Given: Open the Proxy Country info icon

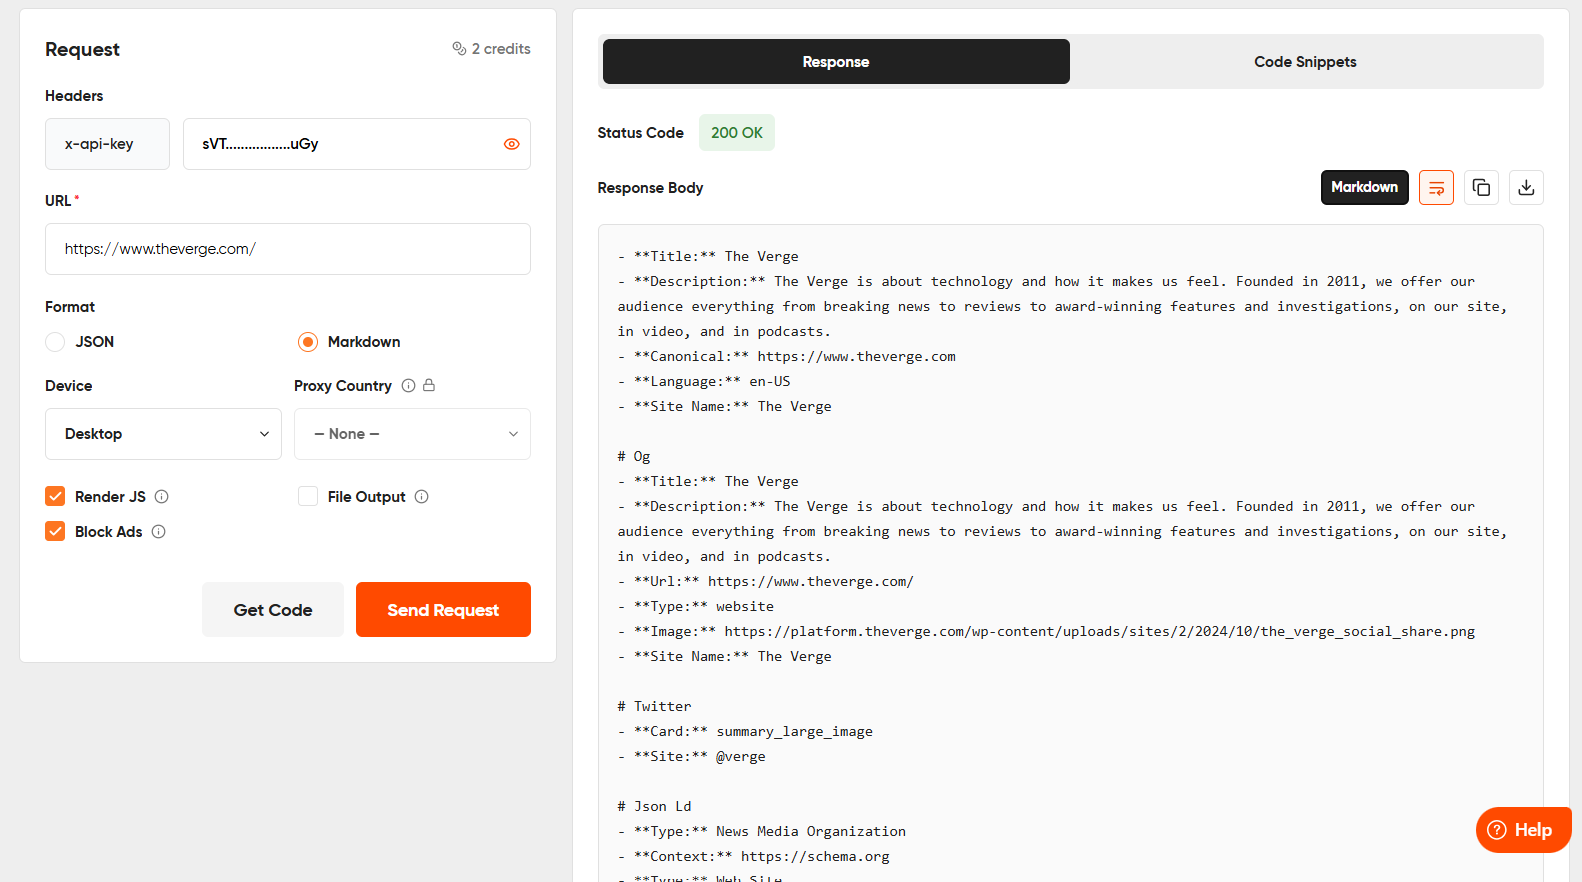Looking at the screenshot, I should [408, 385].
